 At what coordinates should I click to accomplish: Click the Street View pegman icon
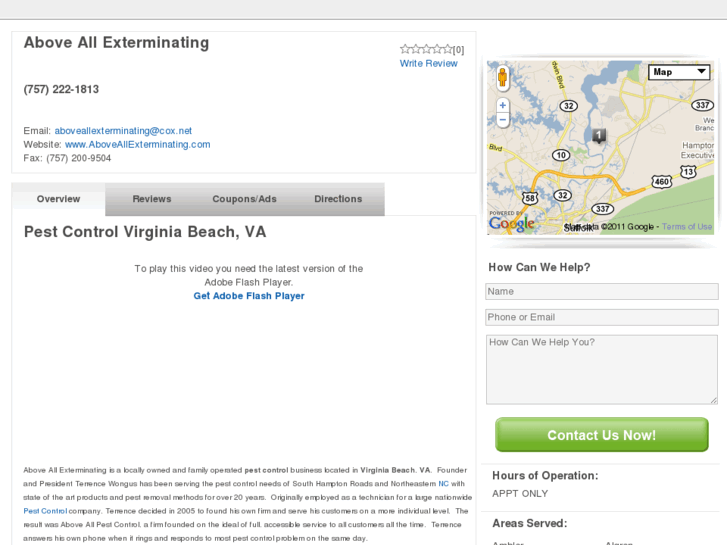pos(502,77)
